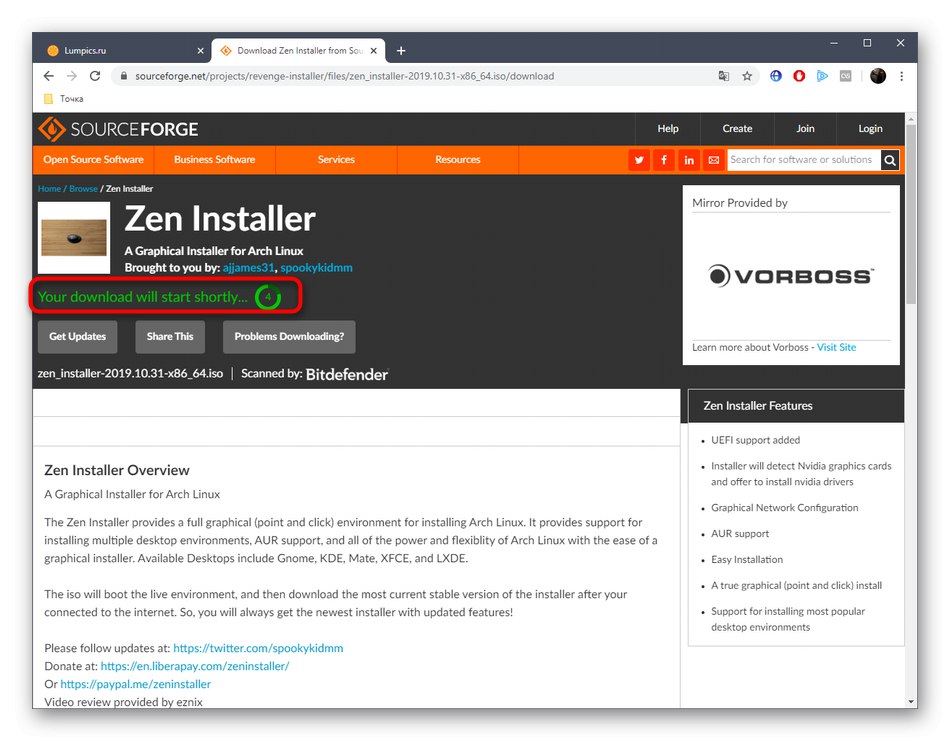
Task: Click the Graphical Network Configuration item
Action: tap(785, 508)
